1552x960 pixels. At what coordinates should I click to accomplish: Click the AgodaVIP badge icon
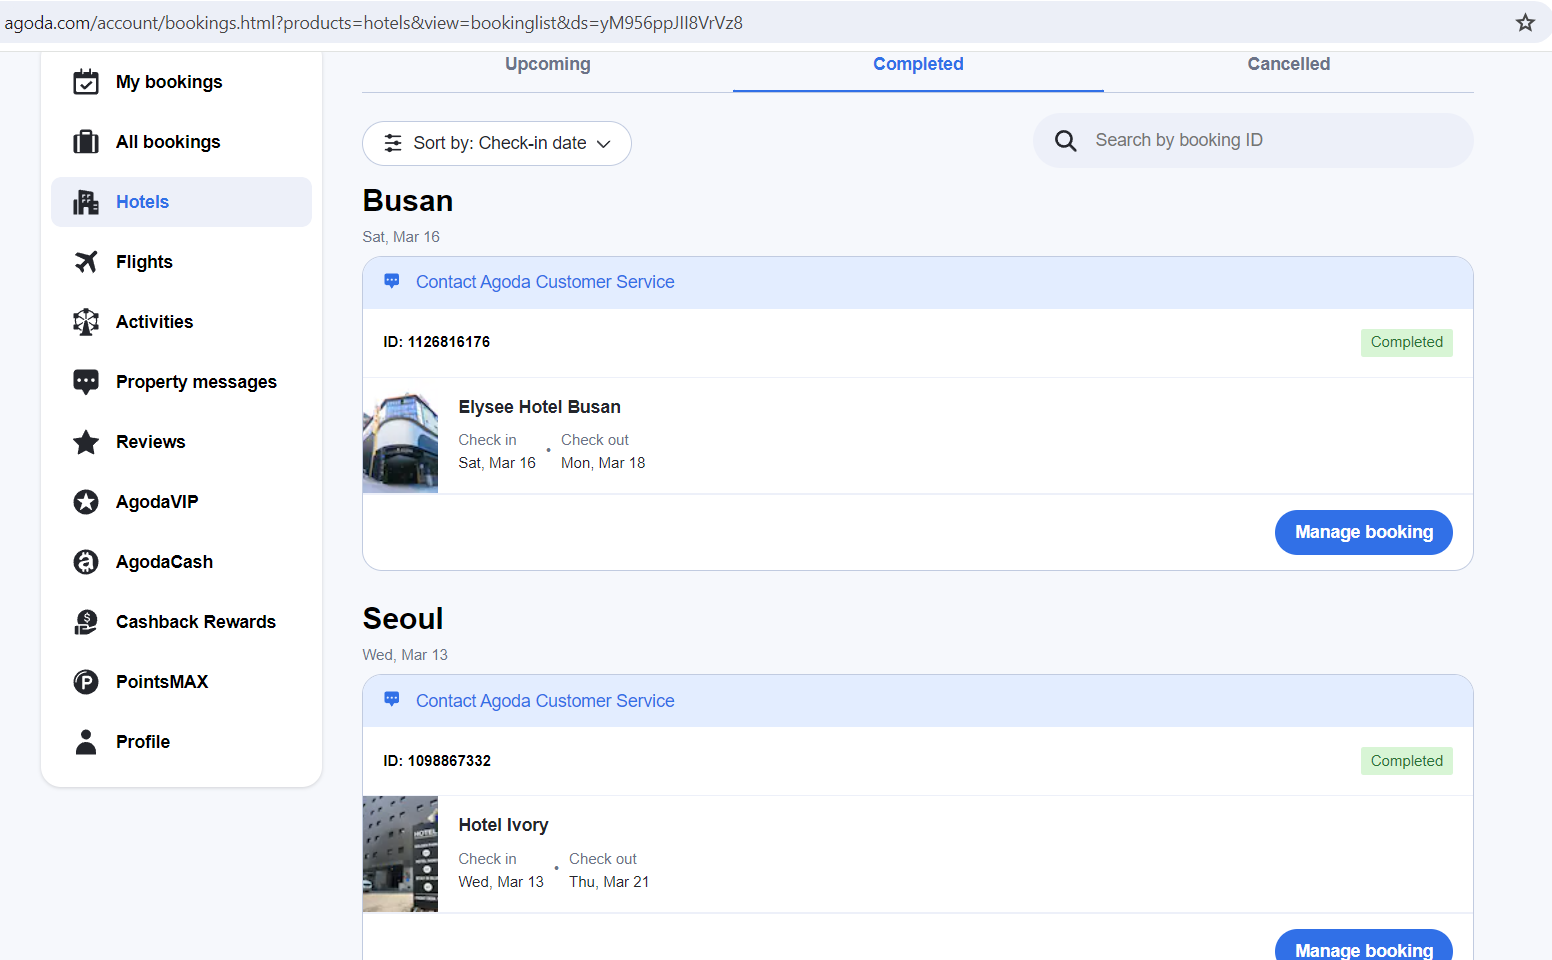pos(86,502)
